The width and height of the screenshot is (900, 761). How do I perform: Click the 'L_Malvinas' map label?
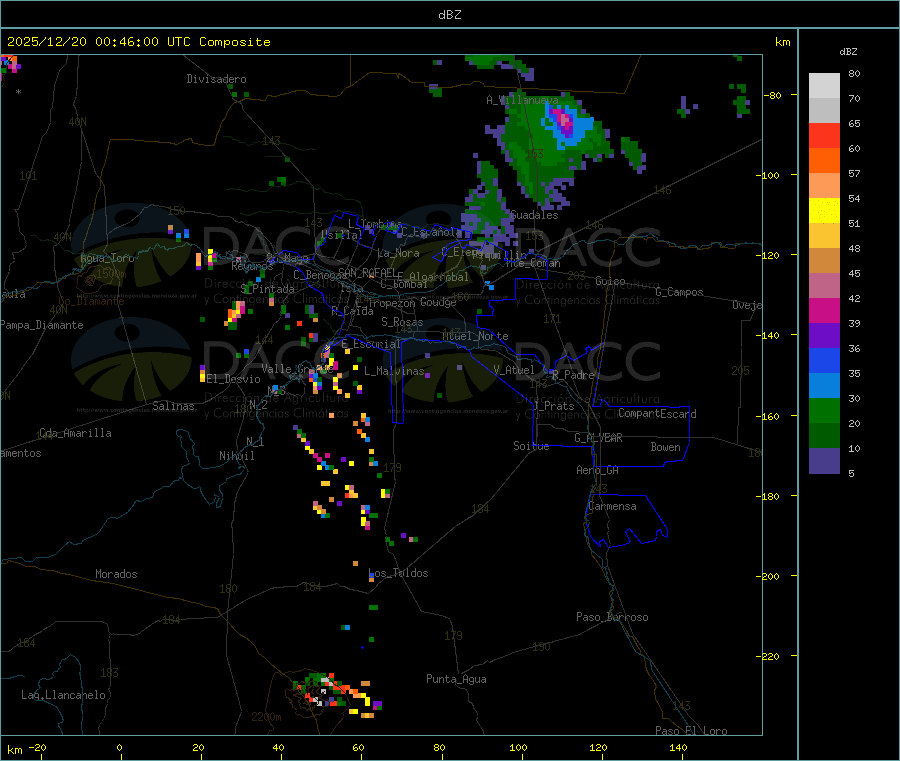click(394, 371)
